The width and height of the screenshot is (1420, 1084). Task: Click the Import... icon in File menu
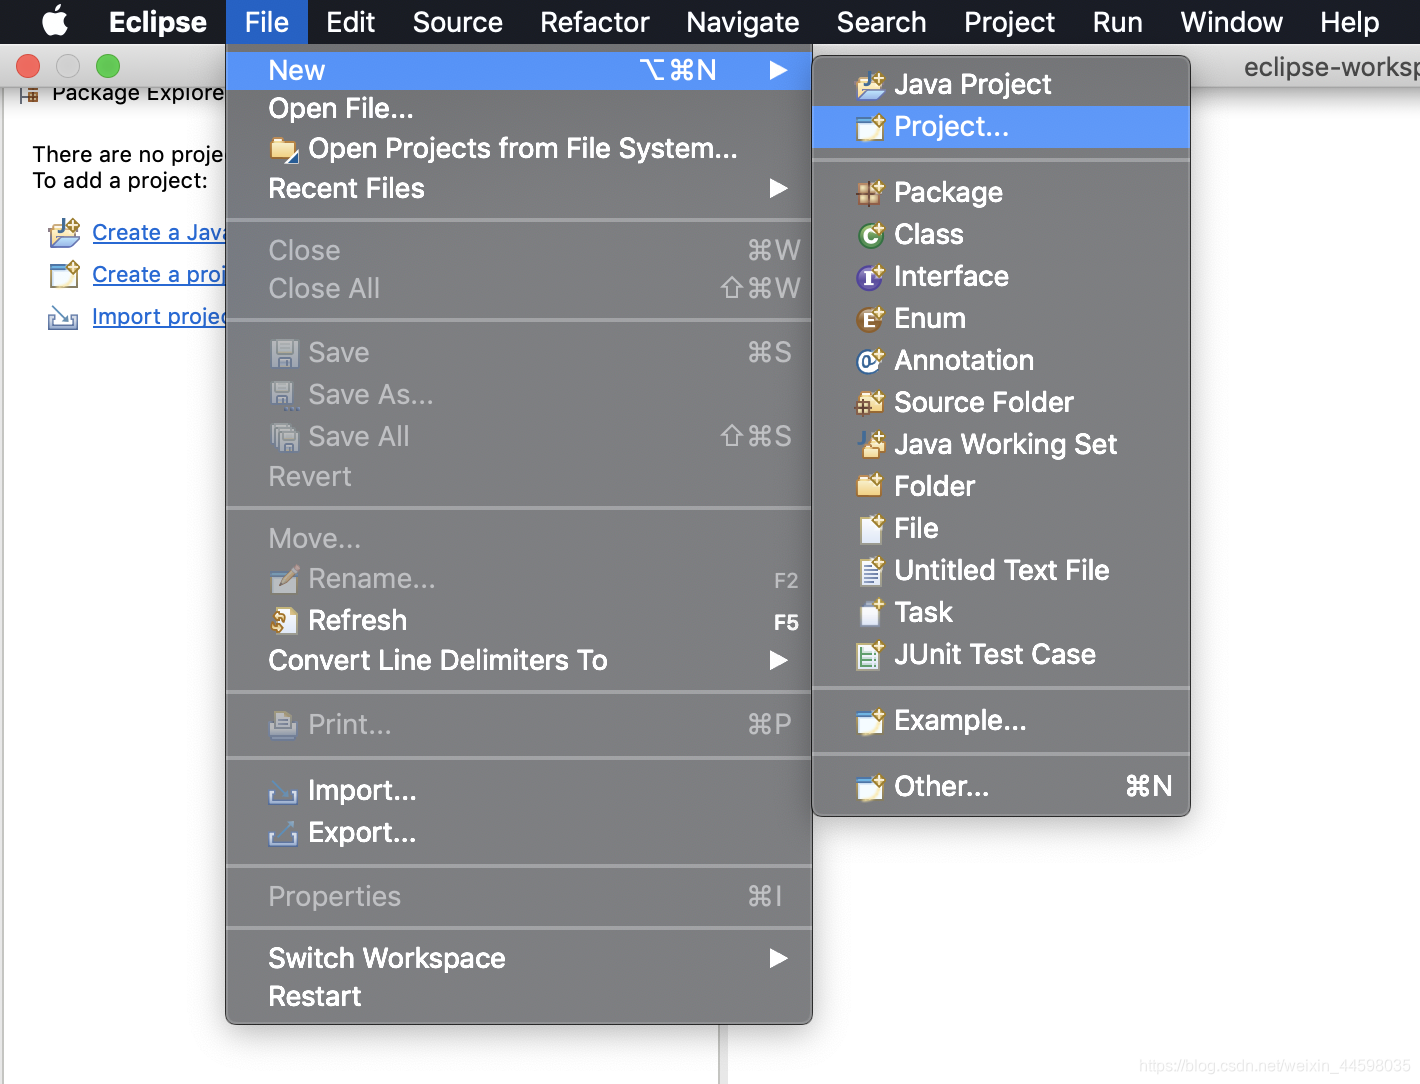click(283, 793)
